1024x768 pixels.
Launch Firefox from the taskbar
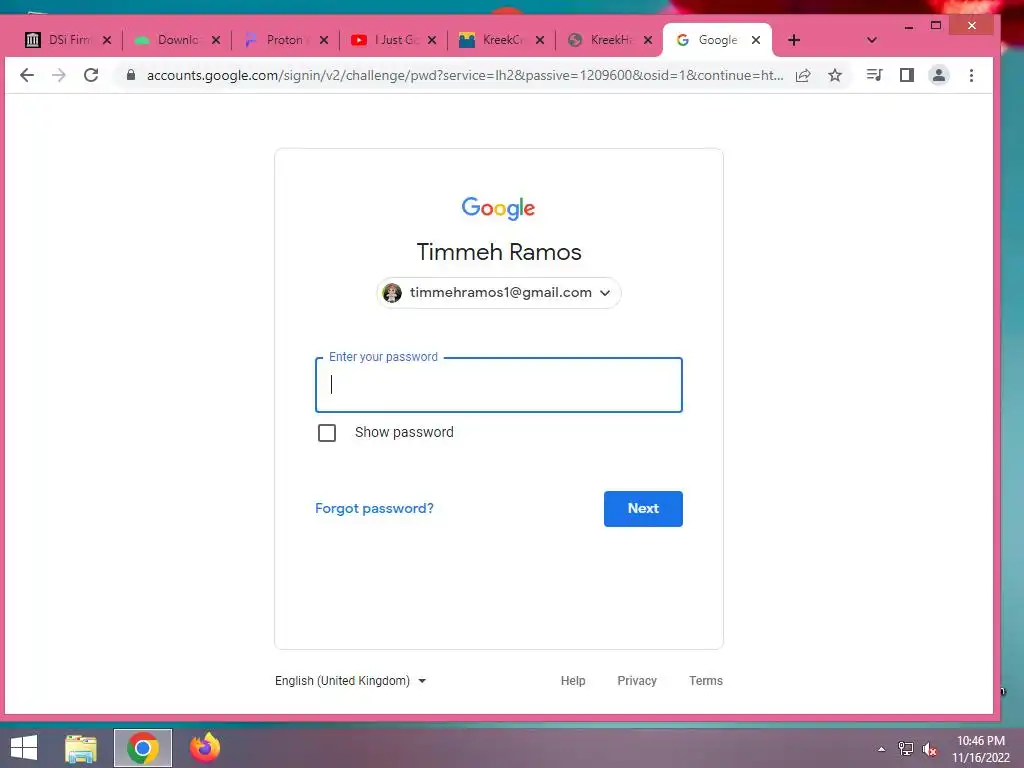coord(204,748)
